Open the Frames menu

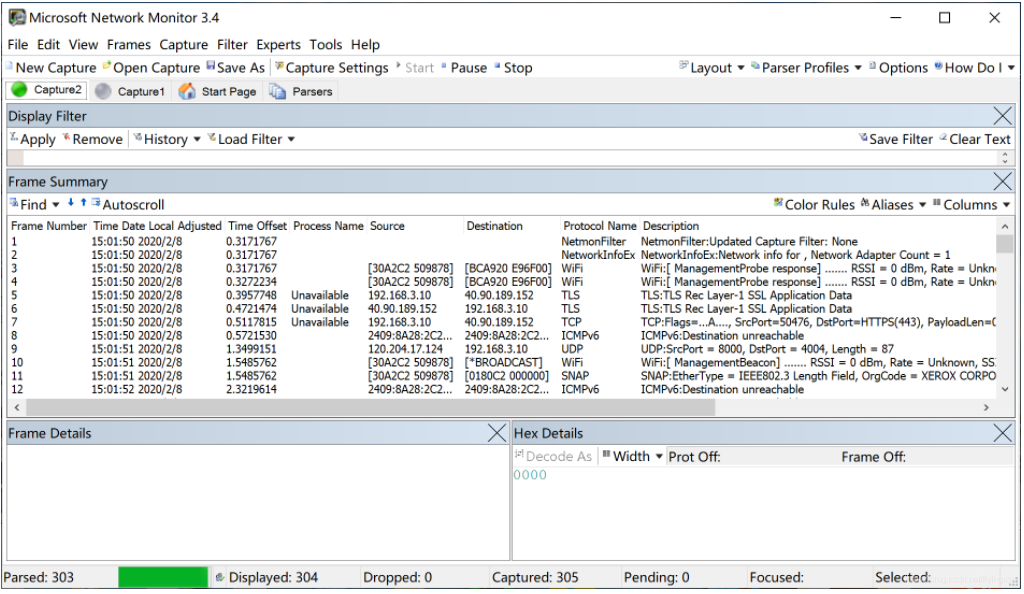[x=129, y=45]
